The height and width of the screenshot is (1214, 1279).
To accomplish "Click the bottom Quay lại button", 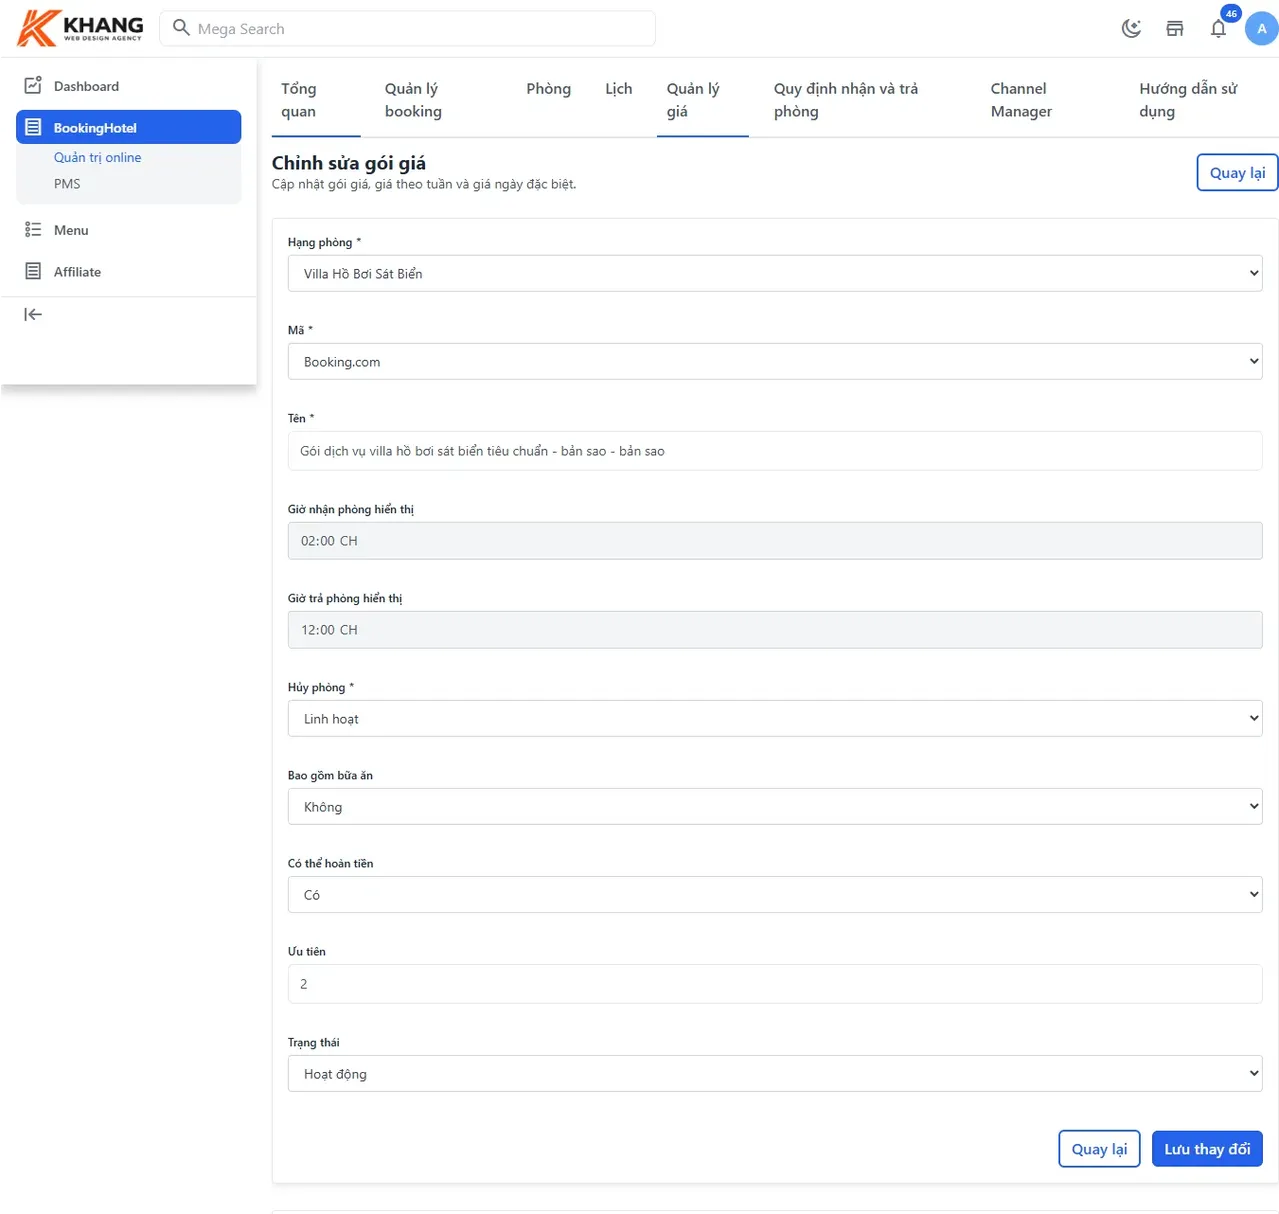I will [1099, 1149].
